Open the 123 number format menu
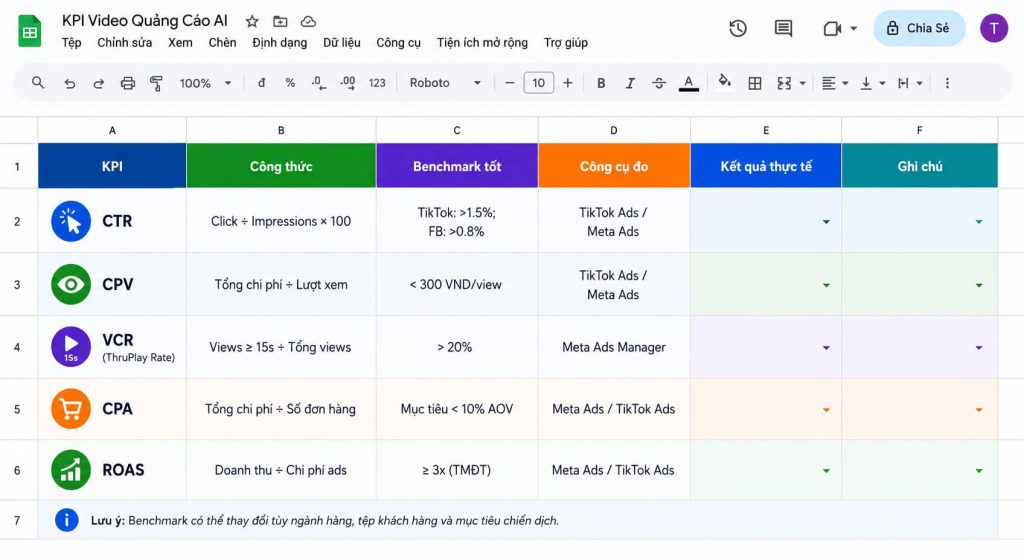 tap(377, 83)
